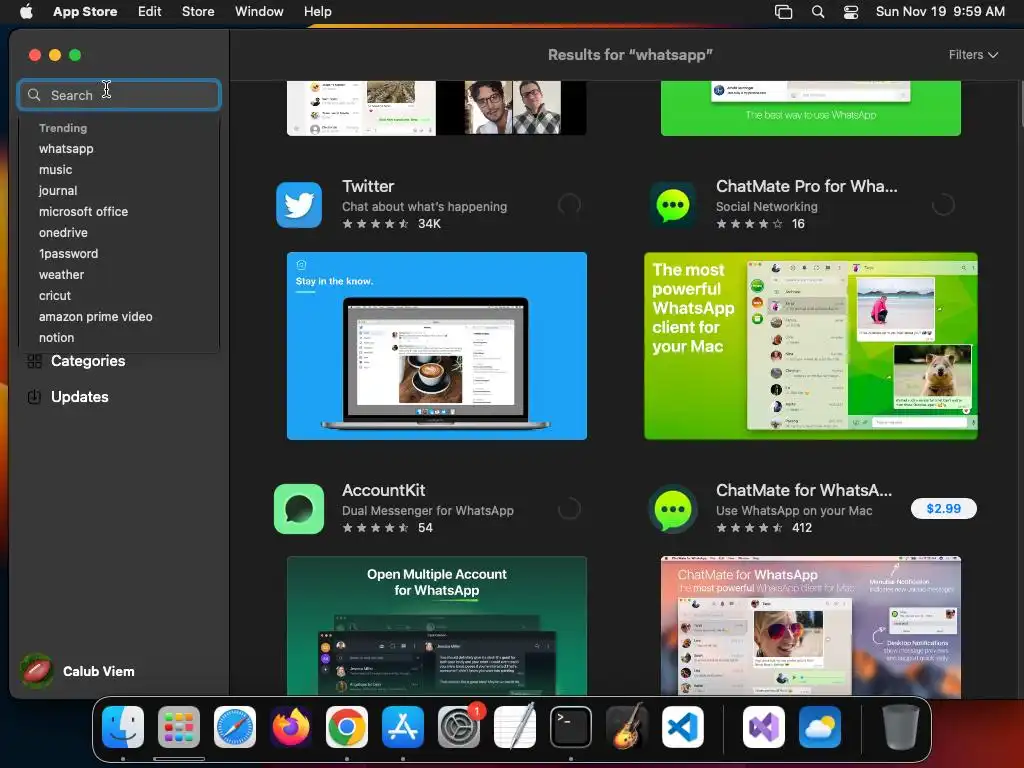Click the Updates arrow icon
Image resolution: width=1024 pixels, height=768 pixels.
click(x=35, y=397)
